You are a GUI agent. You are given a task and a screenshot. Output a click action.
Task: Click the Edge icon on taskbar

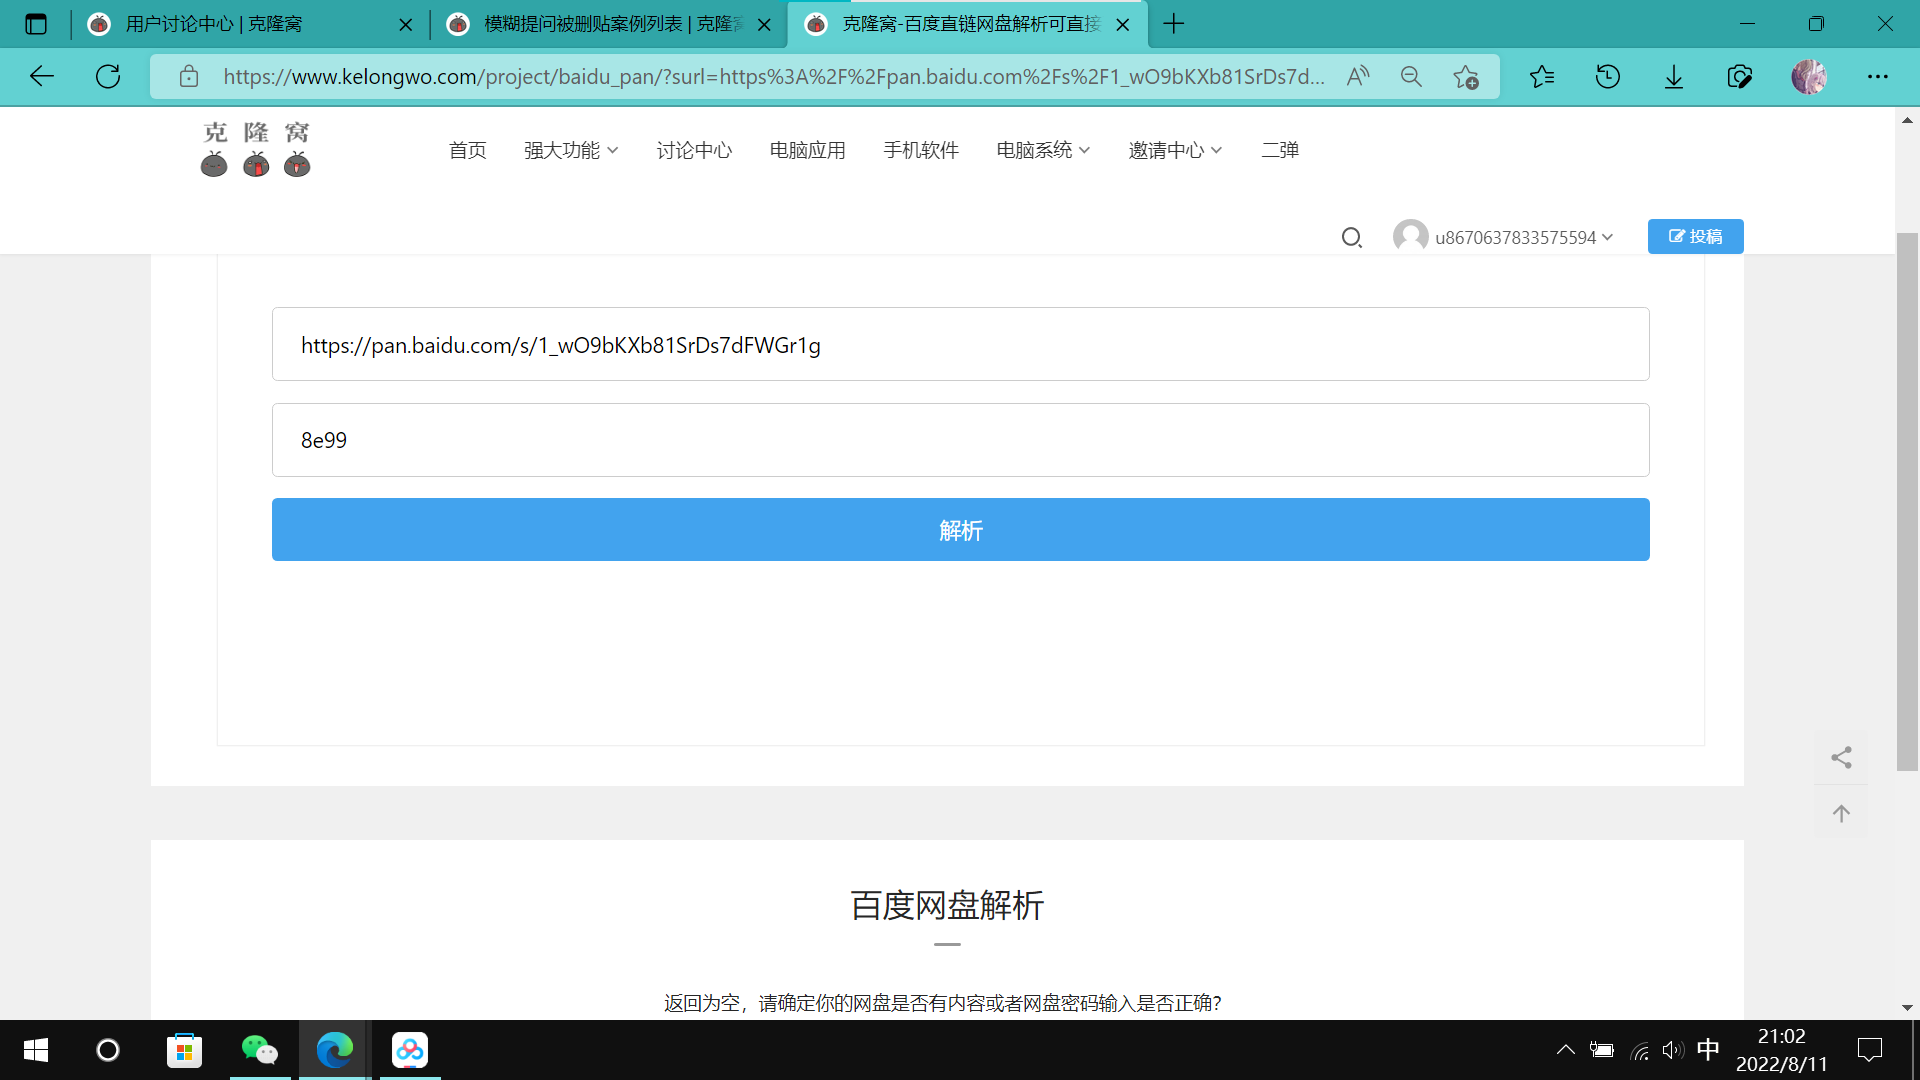click(x=335, y=1050)
